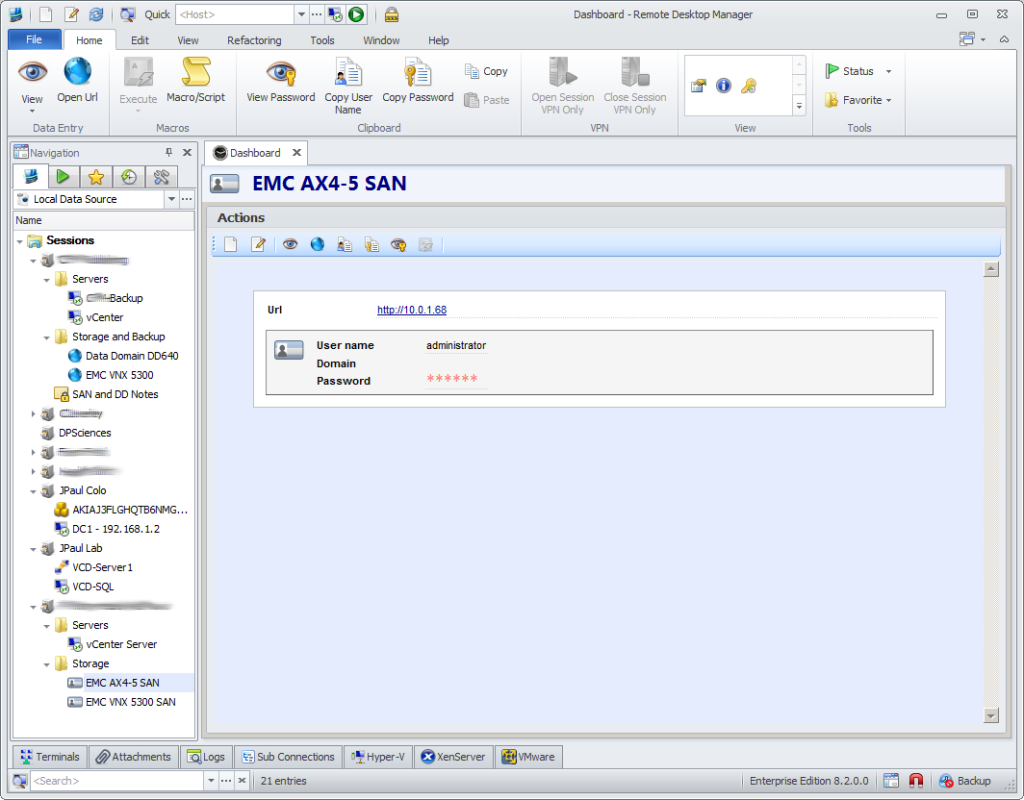Image resolution: width=1024 pixels, height=800 pixels.
Task: Click Copy Password ribbon icon
Action: click(x=417, y=72)
